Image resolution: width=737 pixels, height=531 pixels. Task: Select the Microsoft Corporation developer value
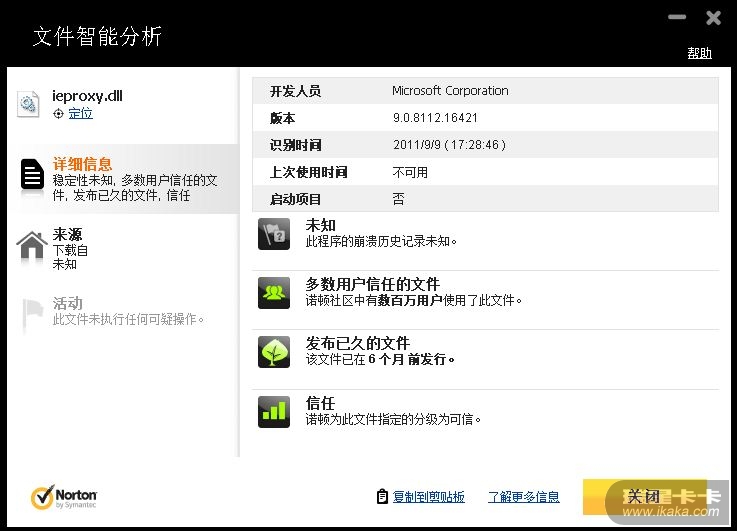pyautogui.click(x=450, y=91)
